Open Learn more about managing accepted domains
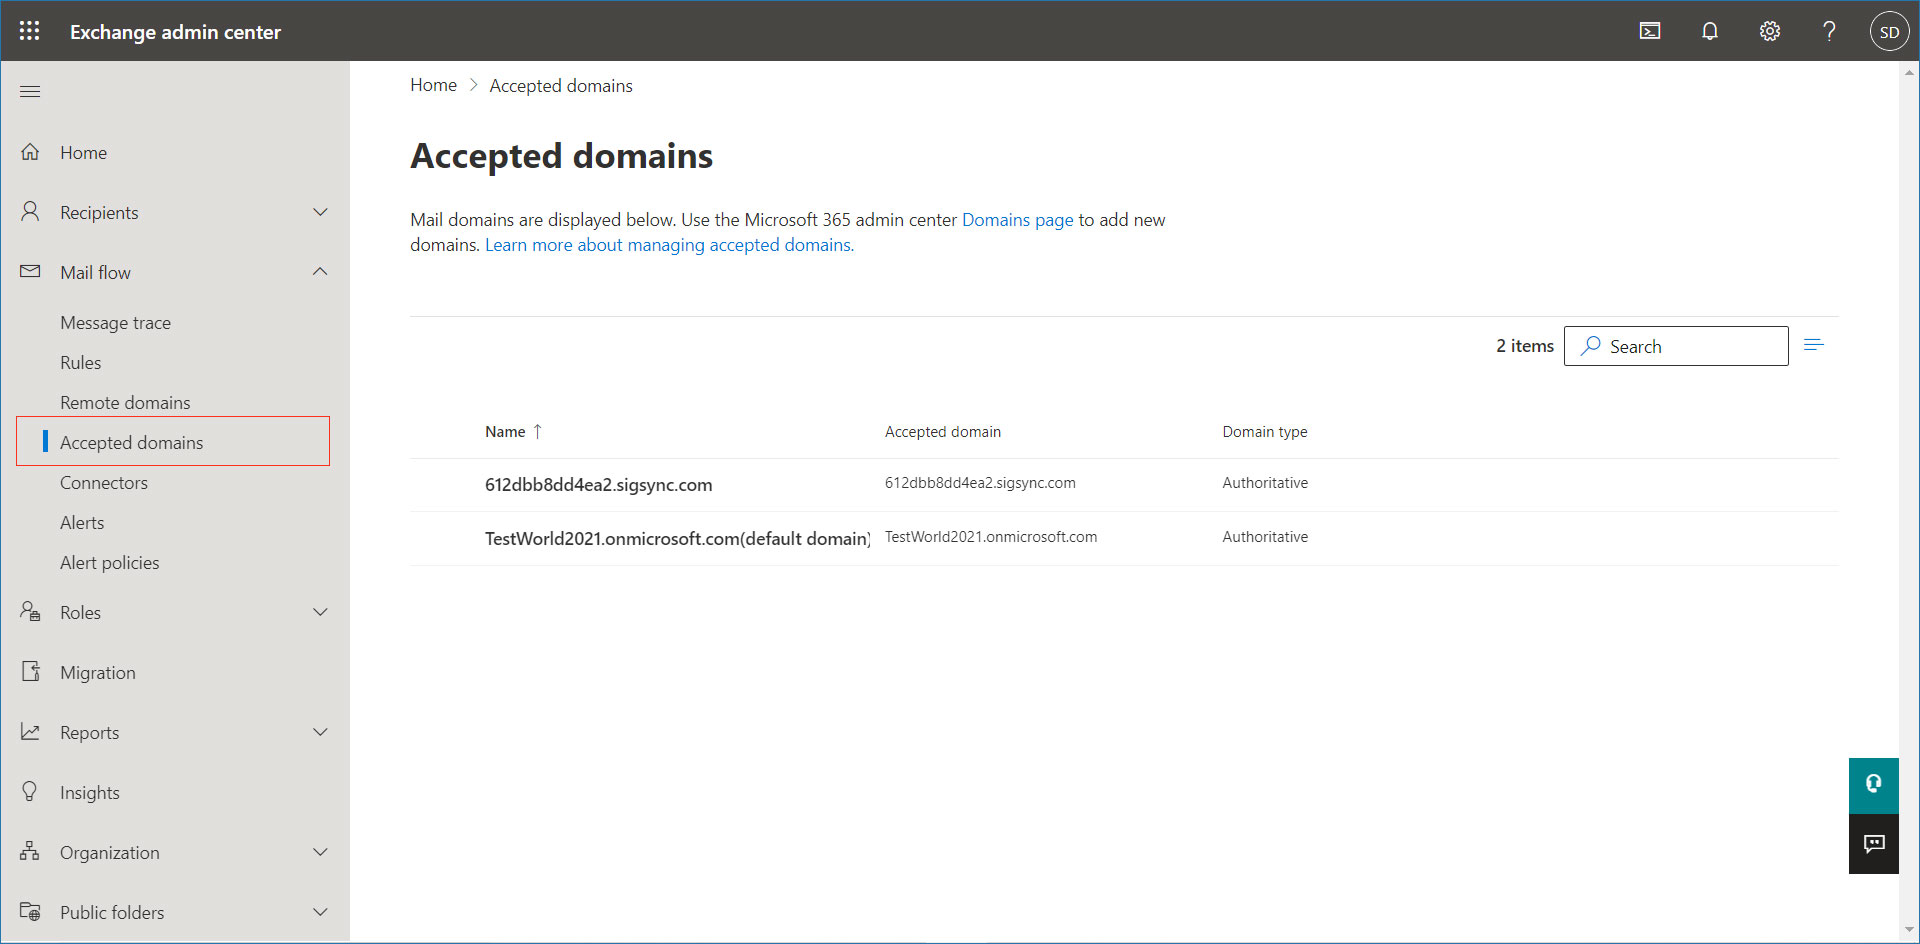Image resolution: width=1920 pixels, height=944 pixels. point(669,245)
